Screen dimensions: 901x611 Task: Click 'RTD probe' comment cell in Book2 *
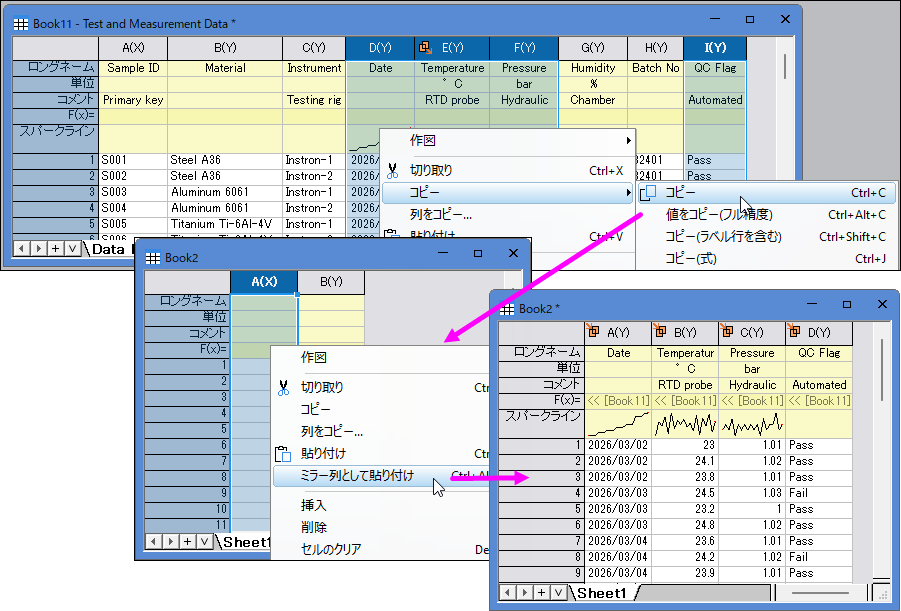(x=686, y=385)
